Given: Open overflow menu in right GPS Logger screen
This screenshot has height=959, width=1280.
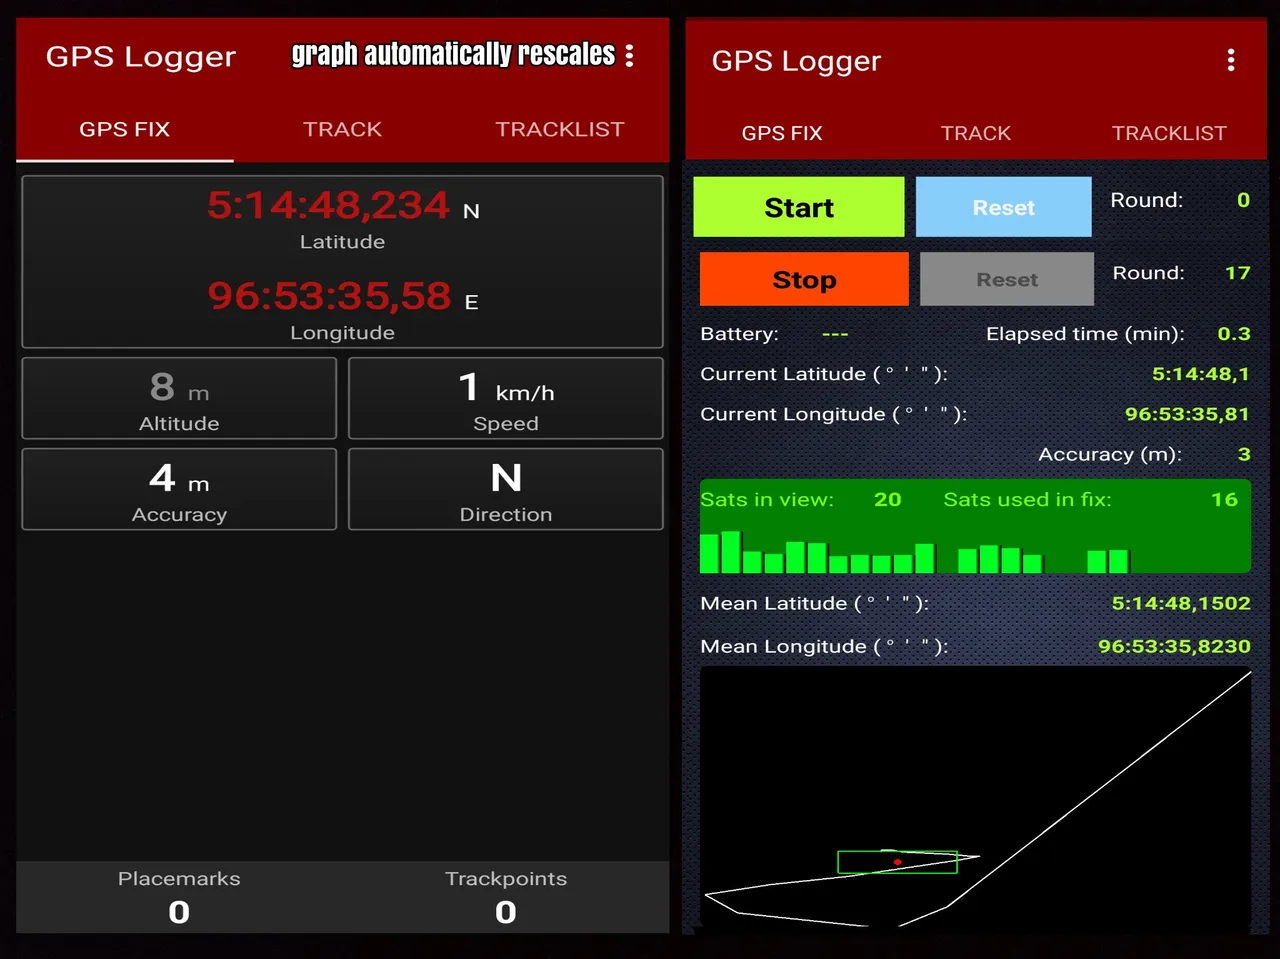Looking at the screenshot, I should pyautogui.click(x=1231, y=60).
